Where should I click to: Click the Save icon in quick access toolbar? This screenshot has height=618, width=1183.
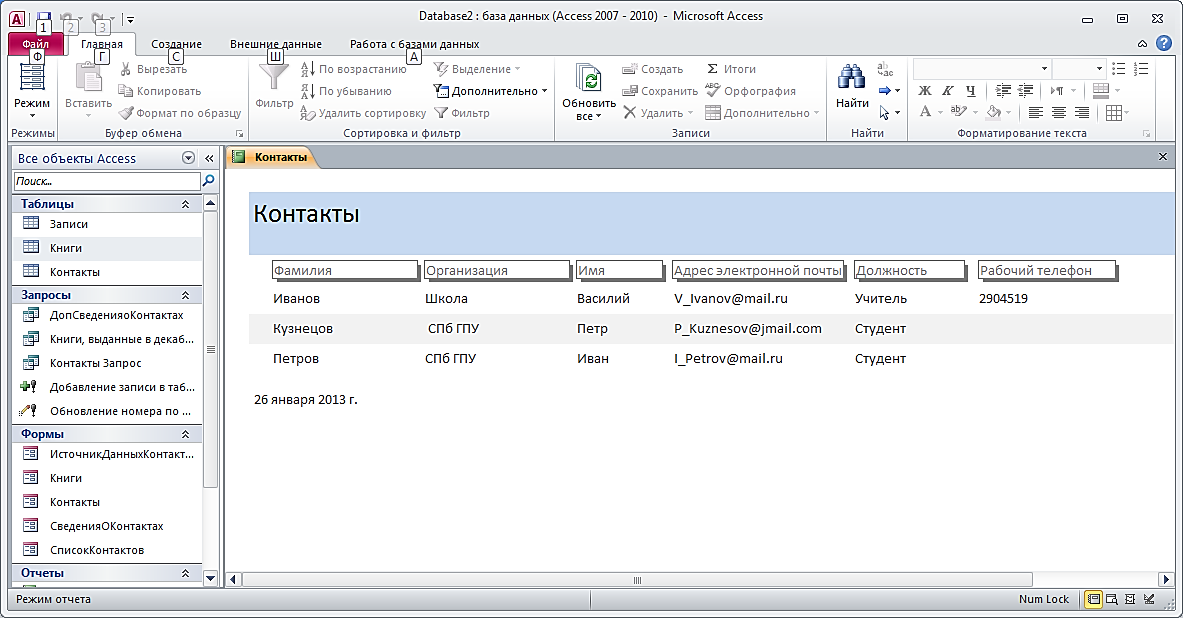click(x=43, y=17)
